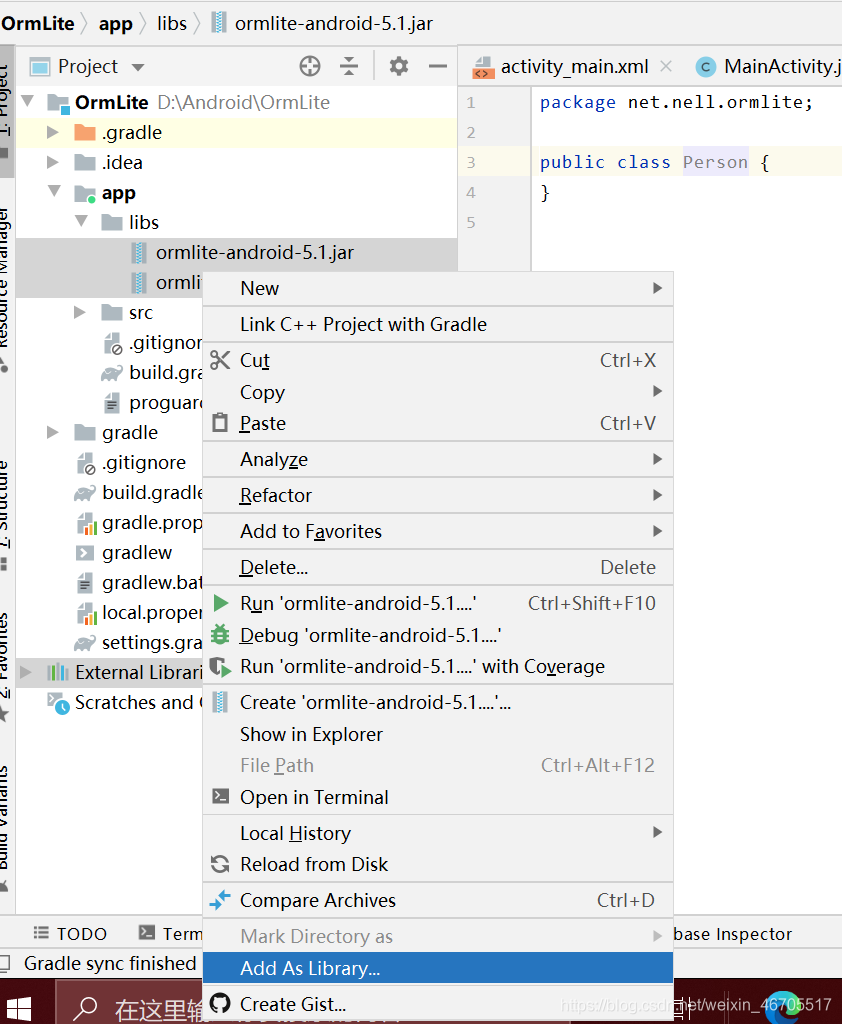Viewport: 842px width, 1024px height.
Task: Hide the Project panel with minus icon
Action: [437, 66]
